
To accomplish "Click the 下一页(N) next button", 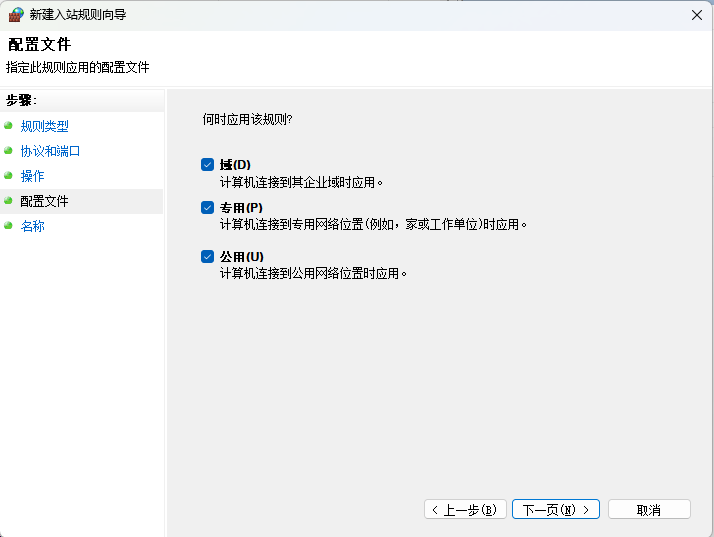I will click(556, 509).
